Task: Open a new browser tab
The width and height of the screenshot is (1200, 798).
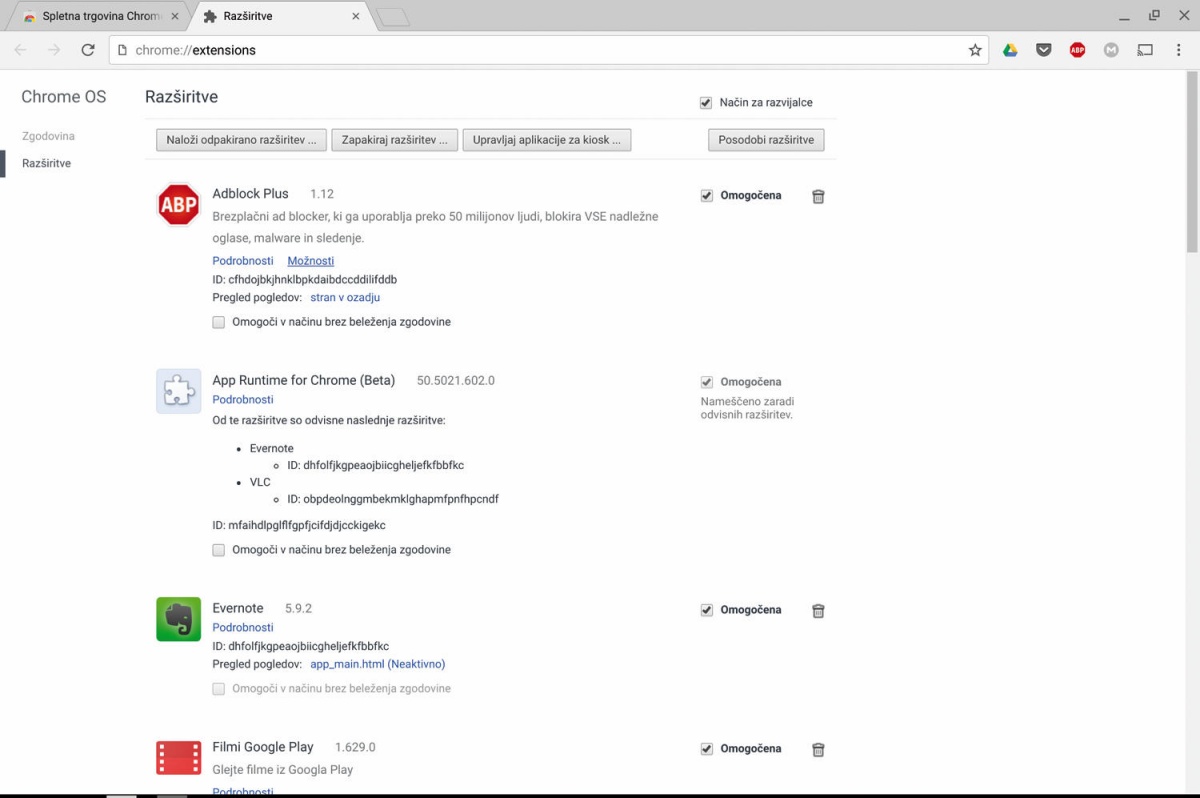Action: coord(393,18)
